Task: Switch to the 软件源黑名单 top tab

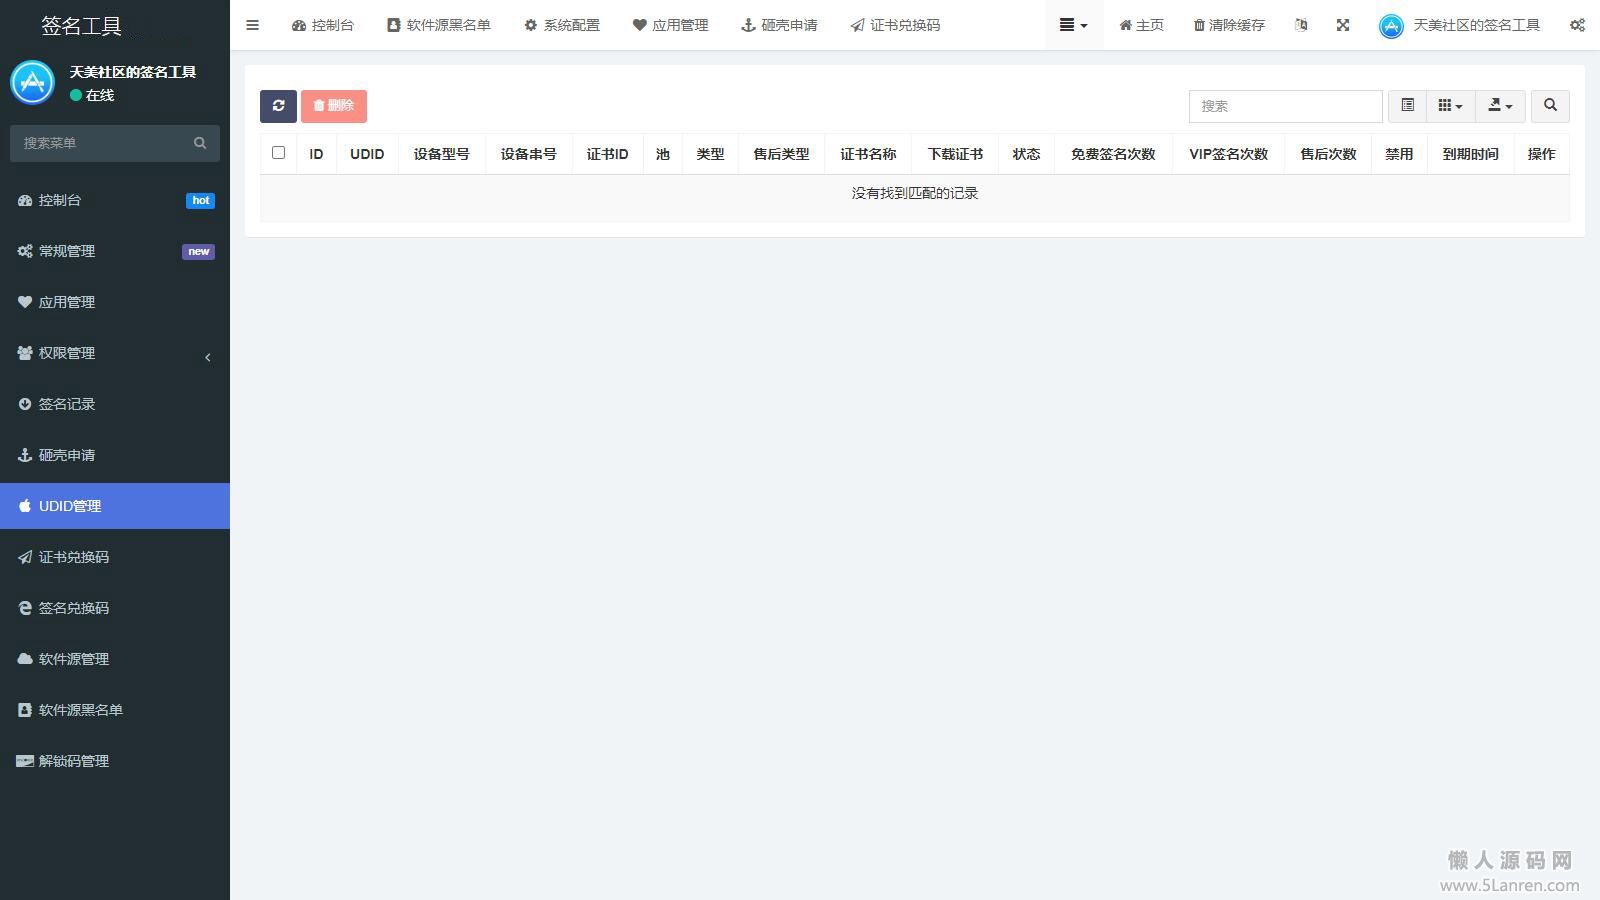Action: click(x=438, y=25)
